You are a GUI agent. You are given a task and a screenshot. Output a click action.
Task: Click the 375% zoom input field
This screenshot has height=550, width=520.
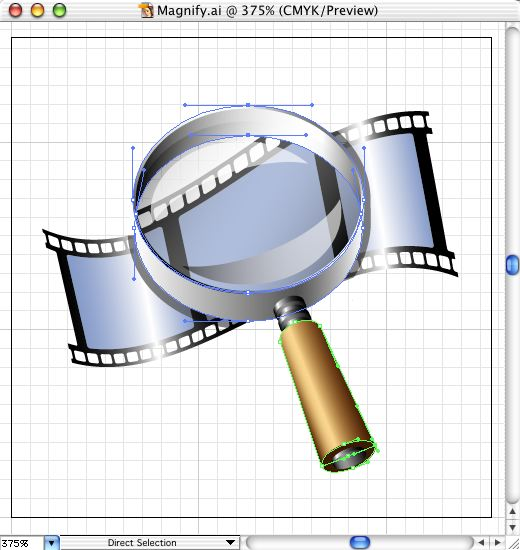tap(22, 543)
